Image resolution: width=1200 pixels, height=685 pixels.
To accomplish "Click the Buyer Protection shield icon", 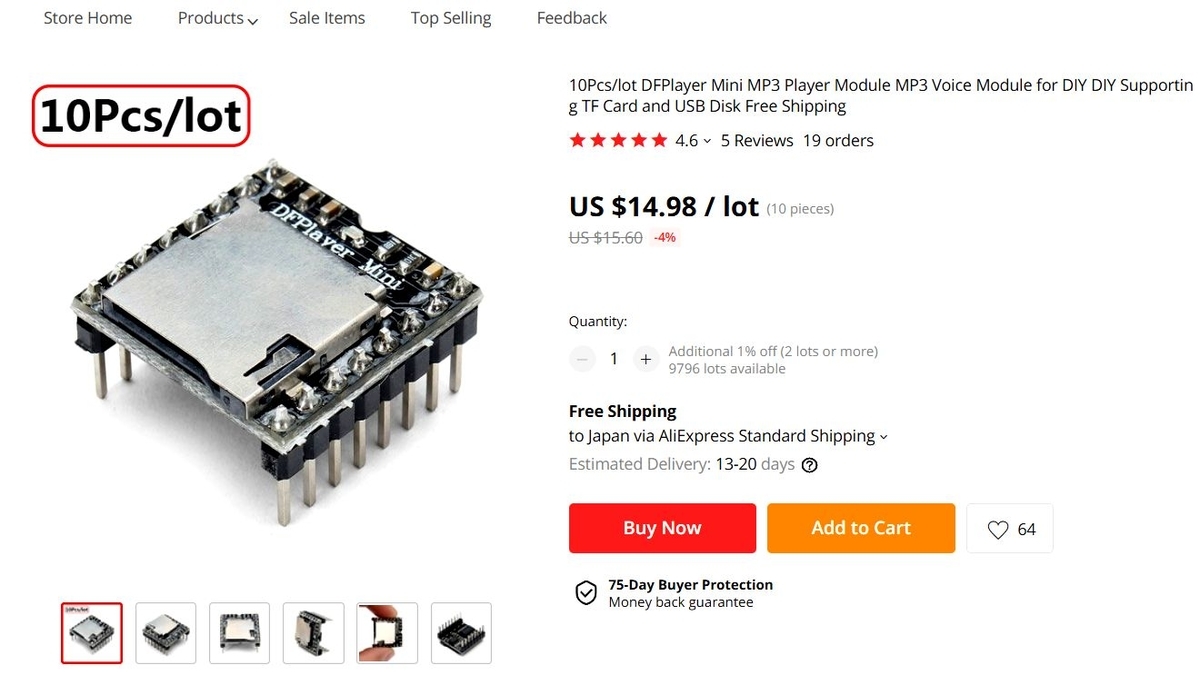I will [586, 593].
